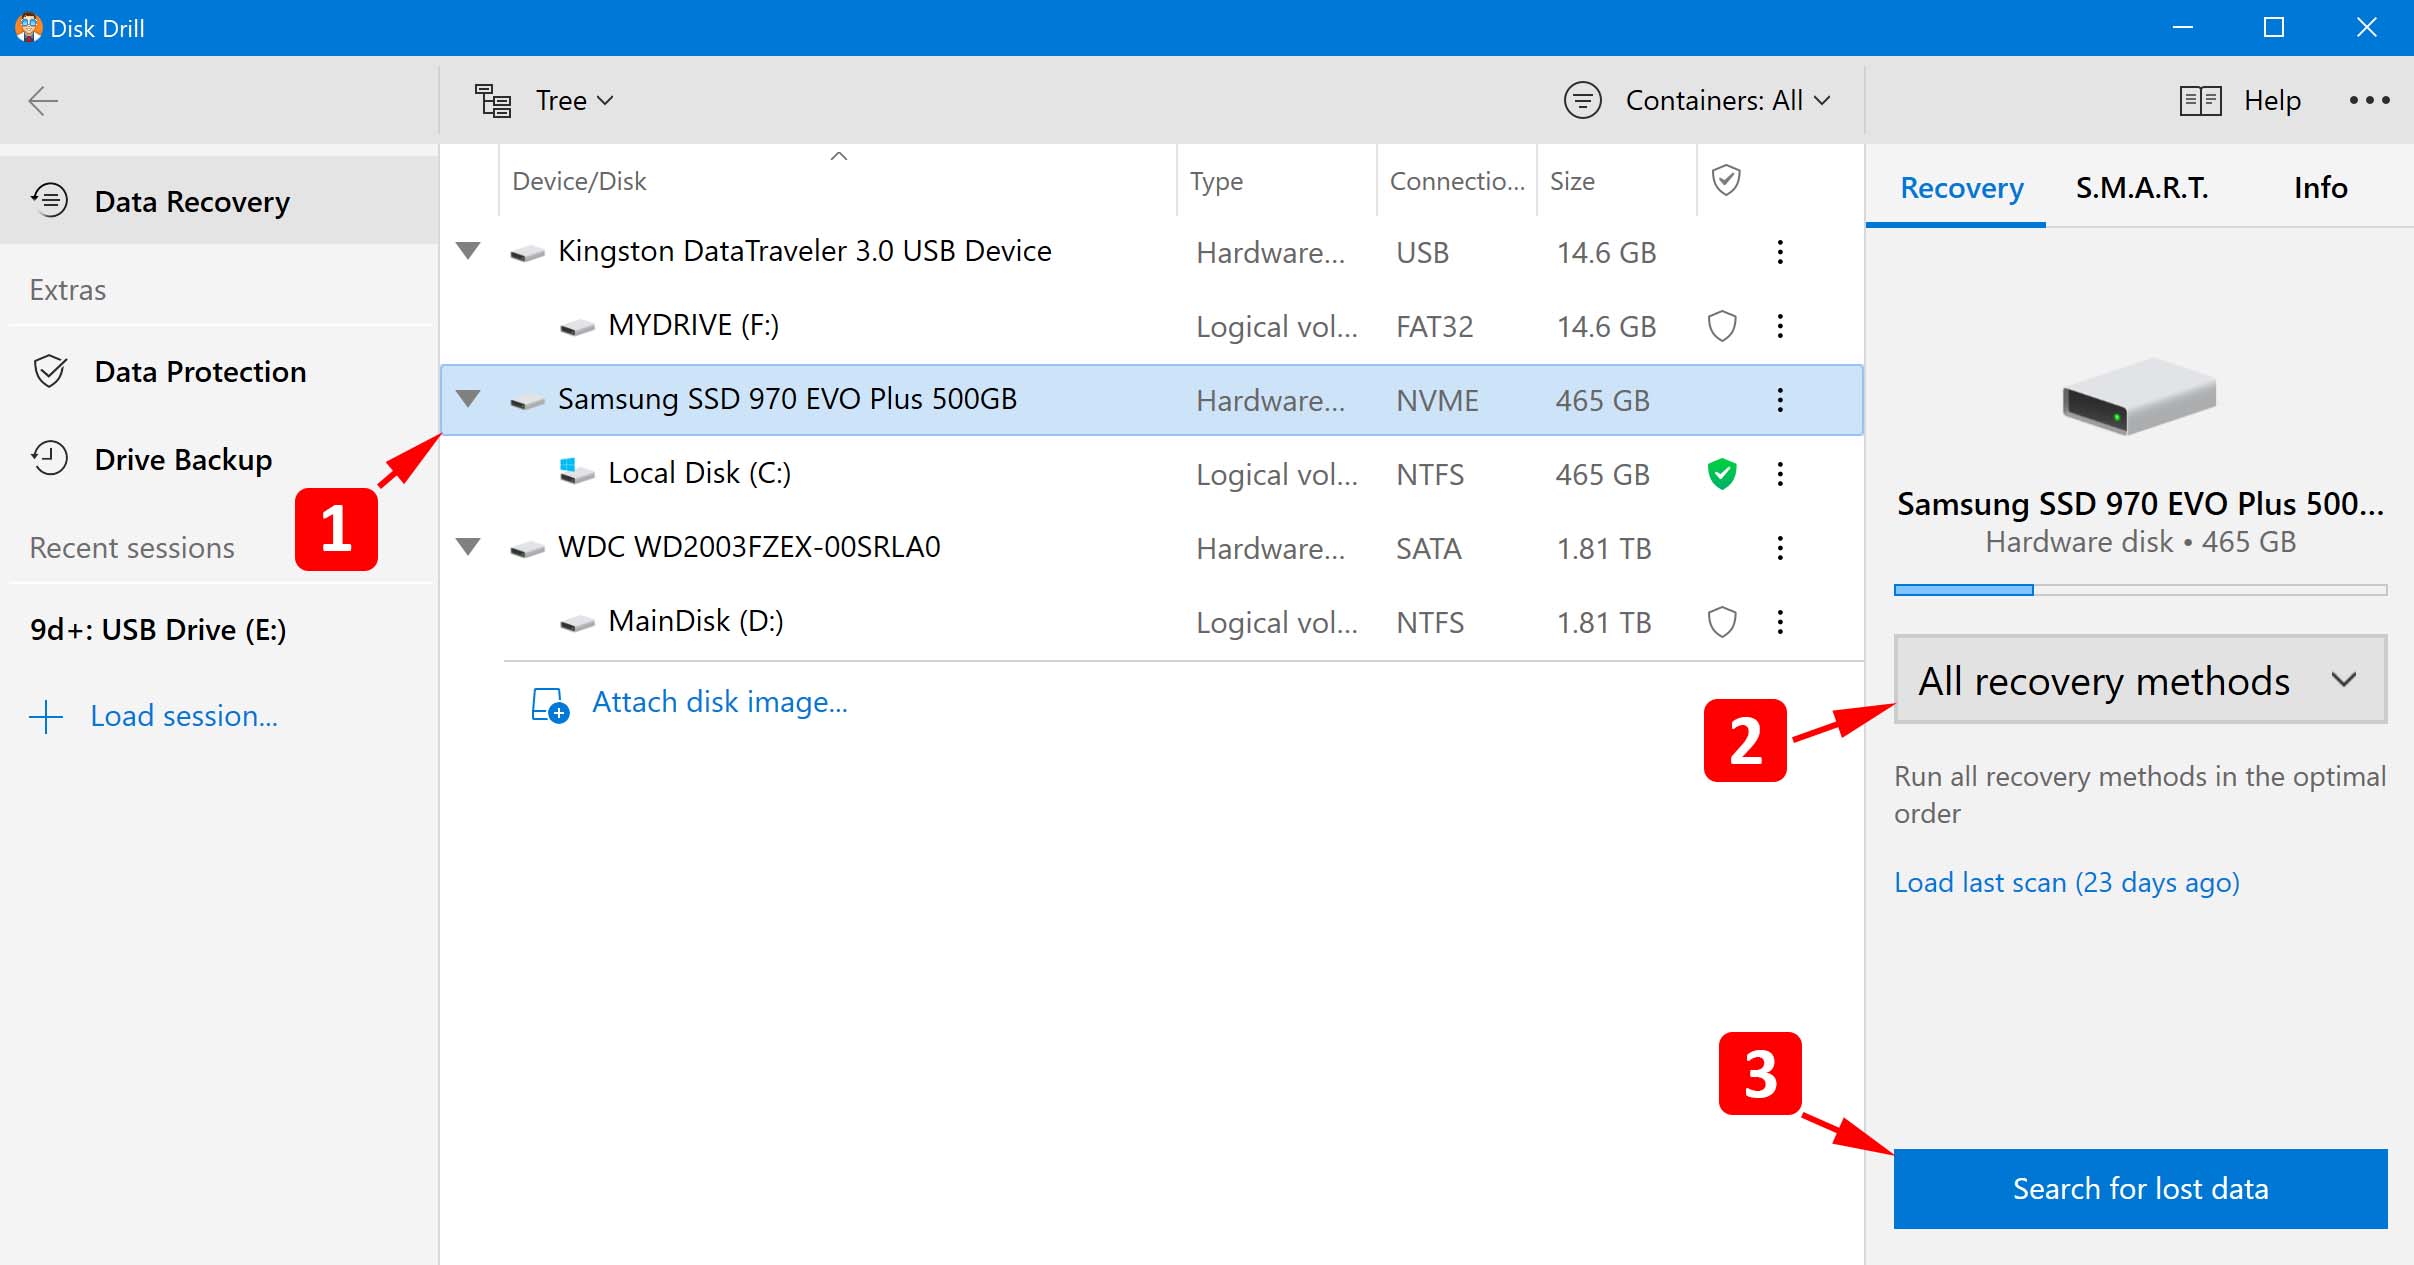Click the Disk Drill app logo
The height and width of the screenshot is (1265, 2414).
click(x=28, y=27)
